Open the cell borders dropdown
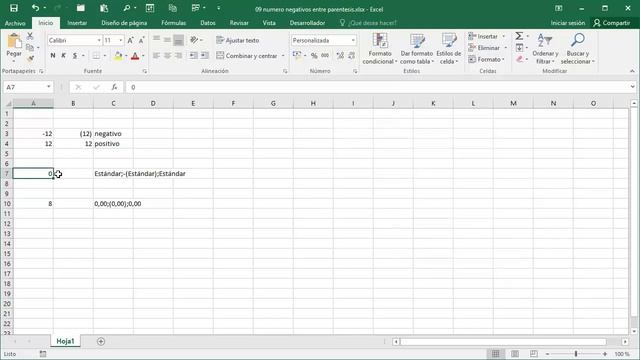 [104, 56]
